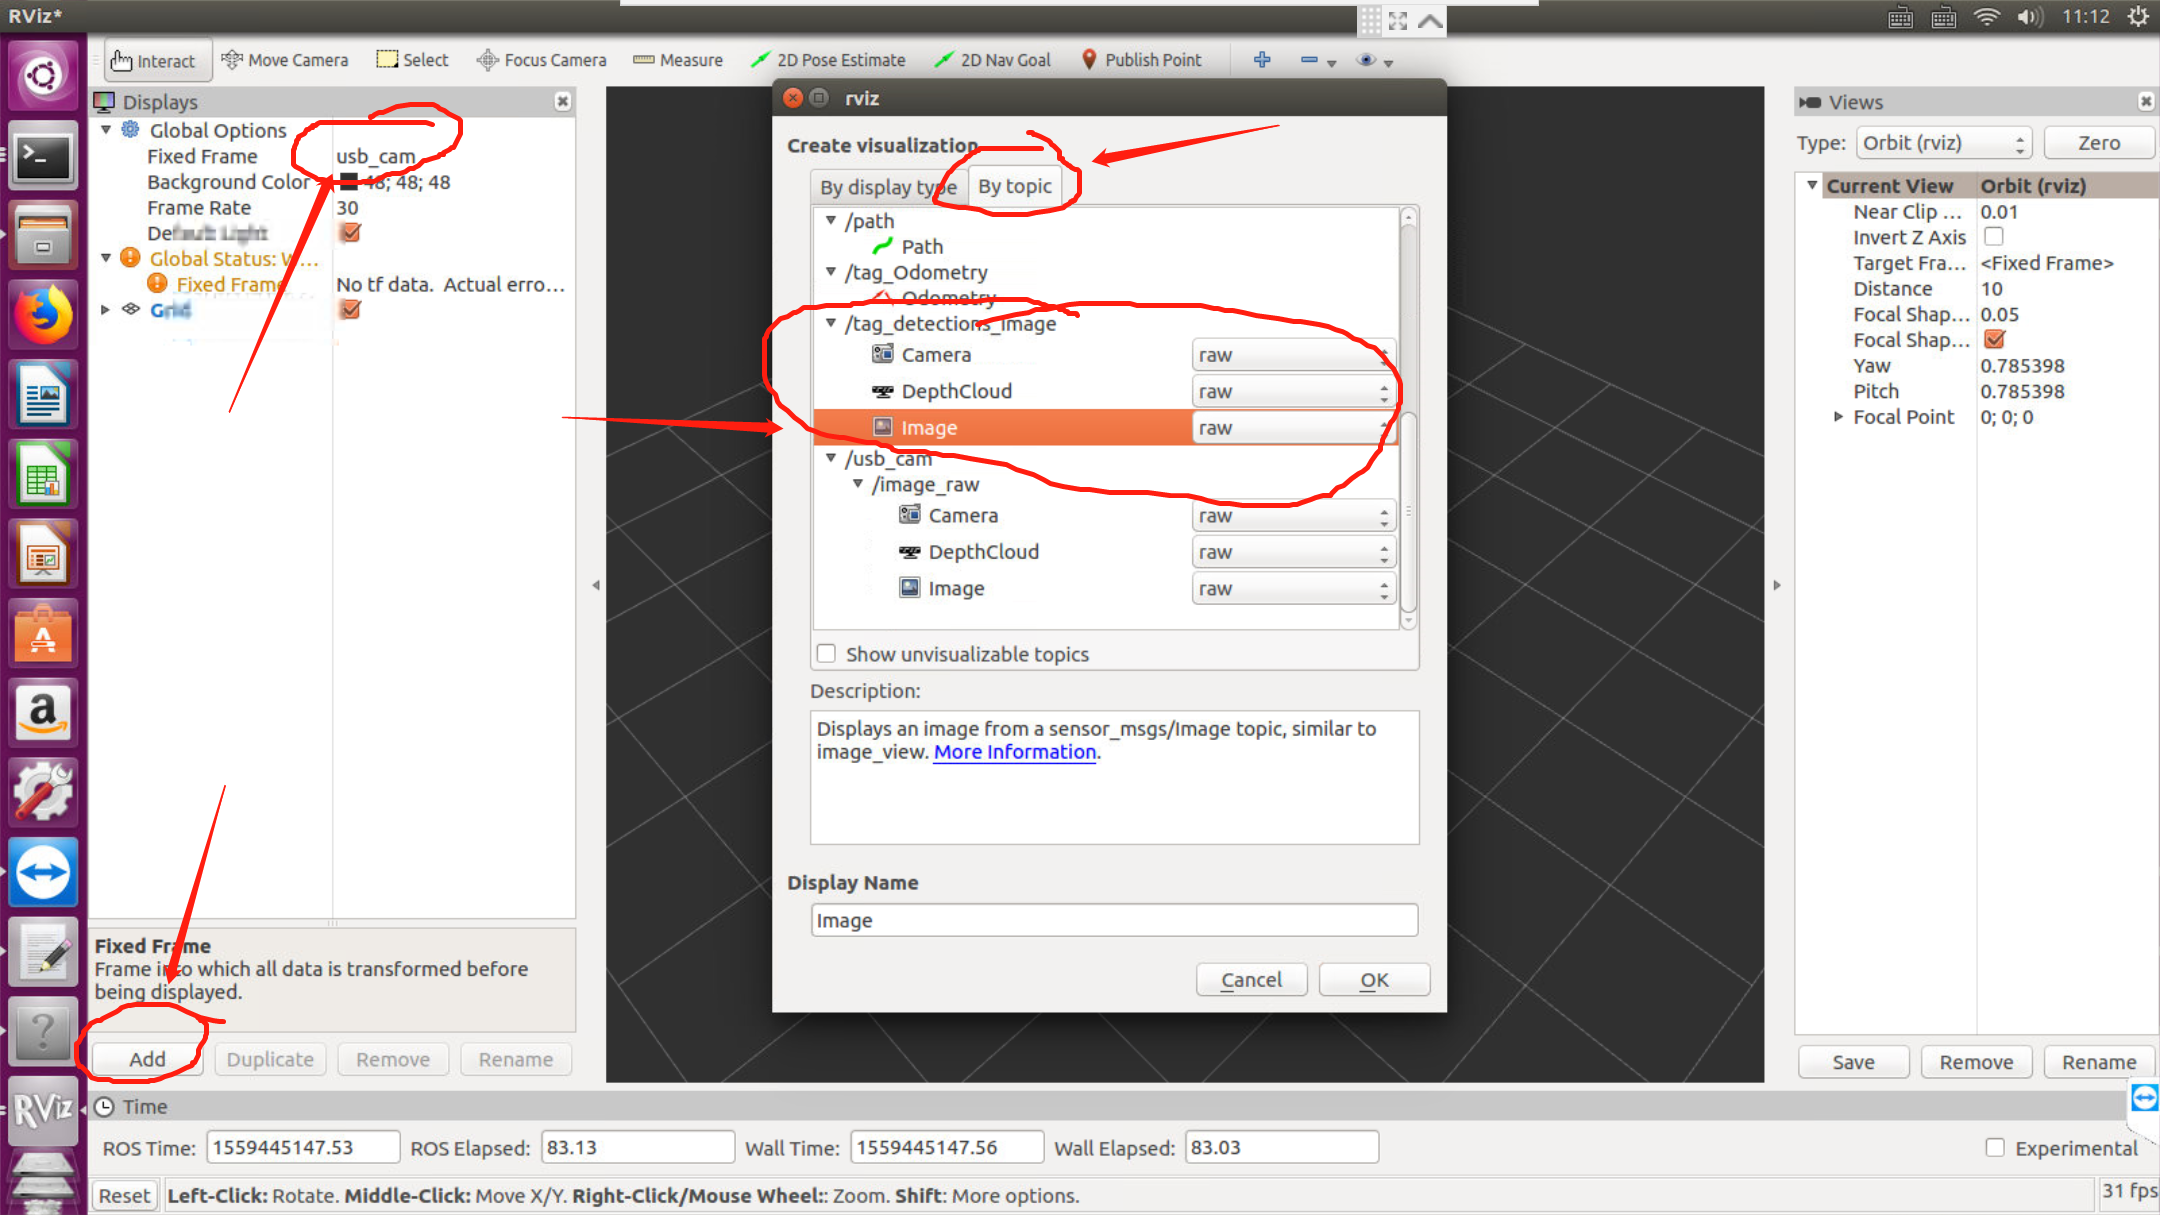Activate the Measure tool
The width and height of the screenshot is (2160, 1215).
678,60
